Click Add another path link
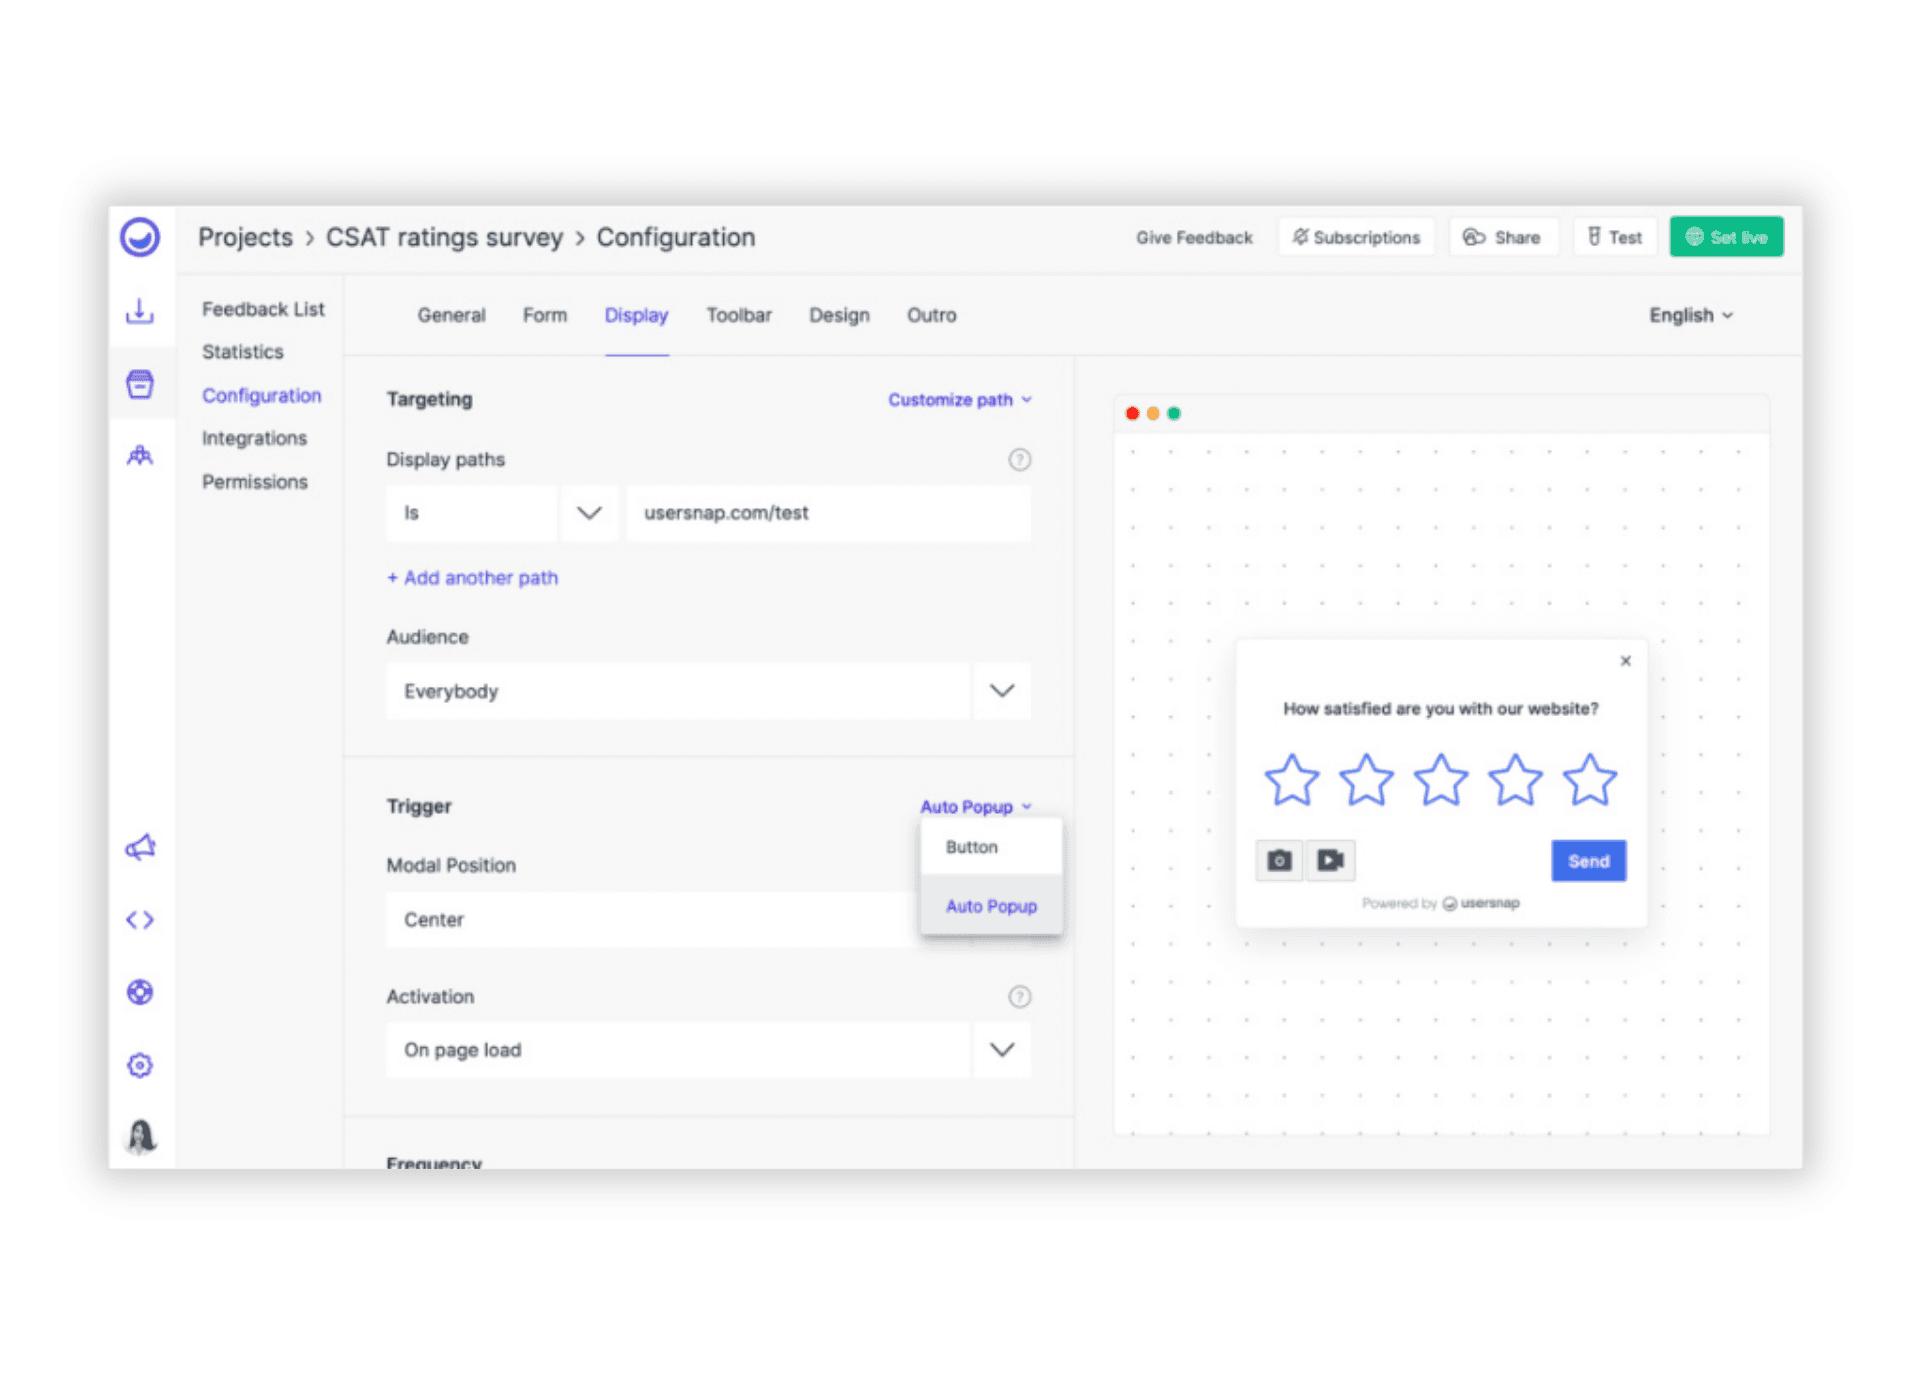The height and width of the screenshot is (1375, 1925). [472, 578]
